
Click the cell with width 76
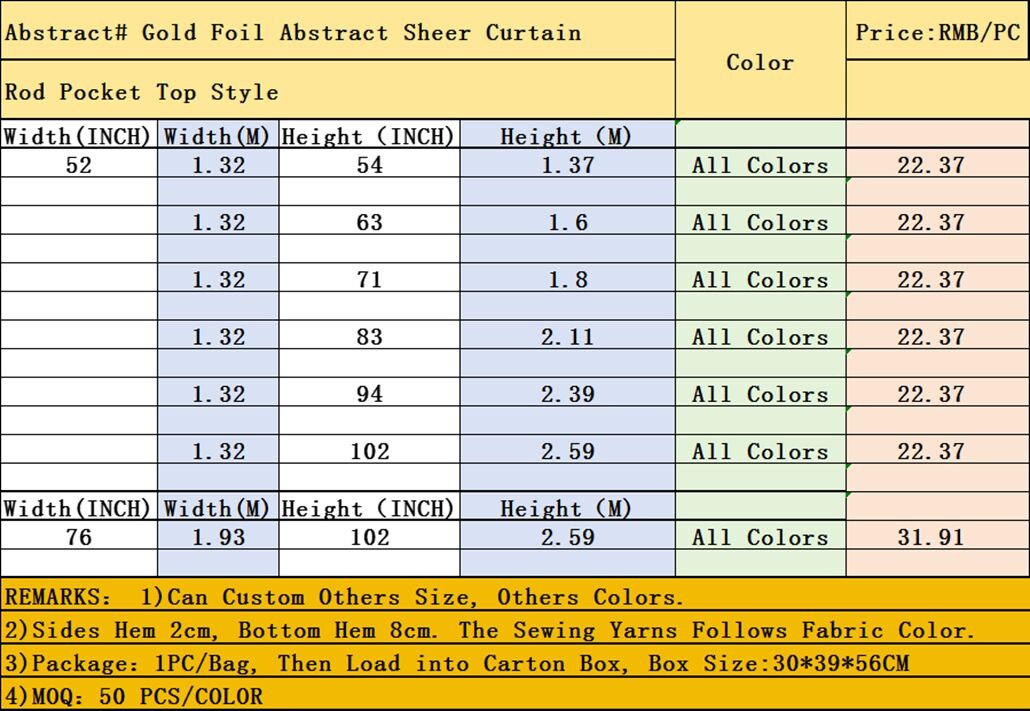click(x=79, y=536)
